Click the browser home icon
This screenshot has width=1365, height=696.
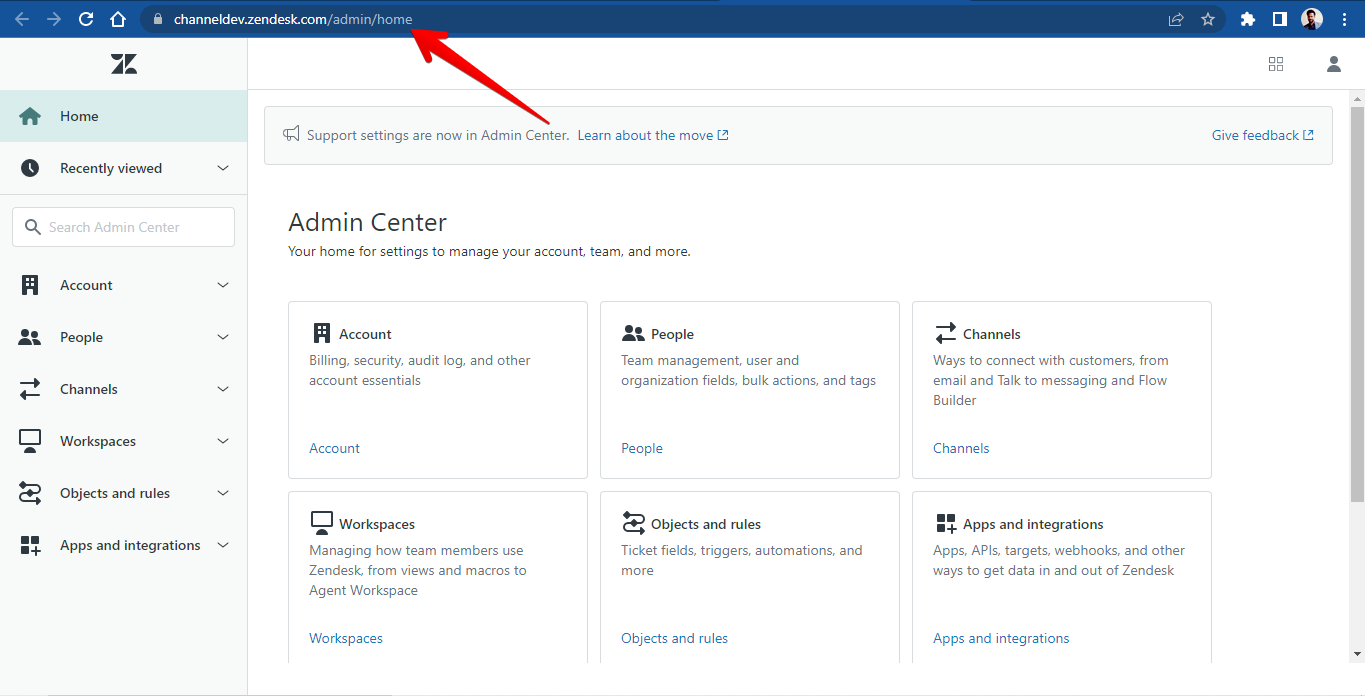[x=118, y=19]
